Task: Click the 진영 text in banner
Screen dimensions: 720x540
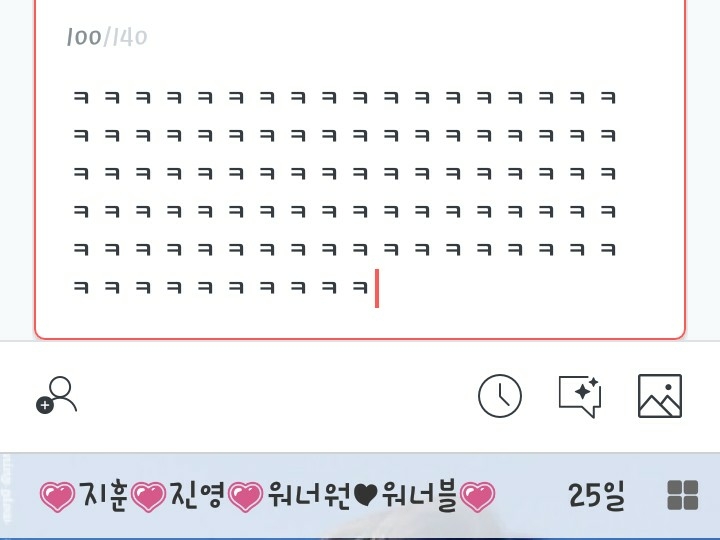Action: (197, 496)
